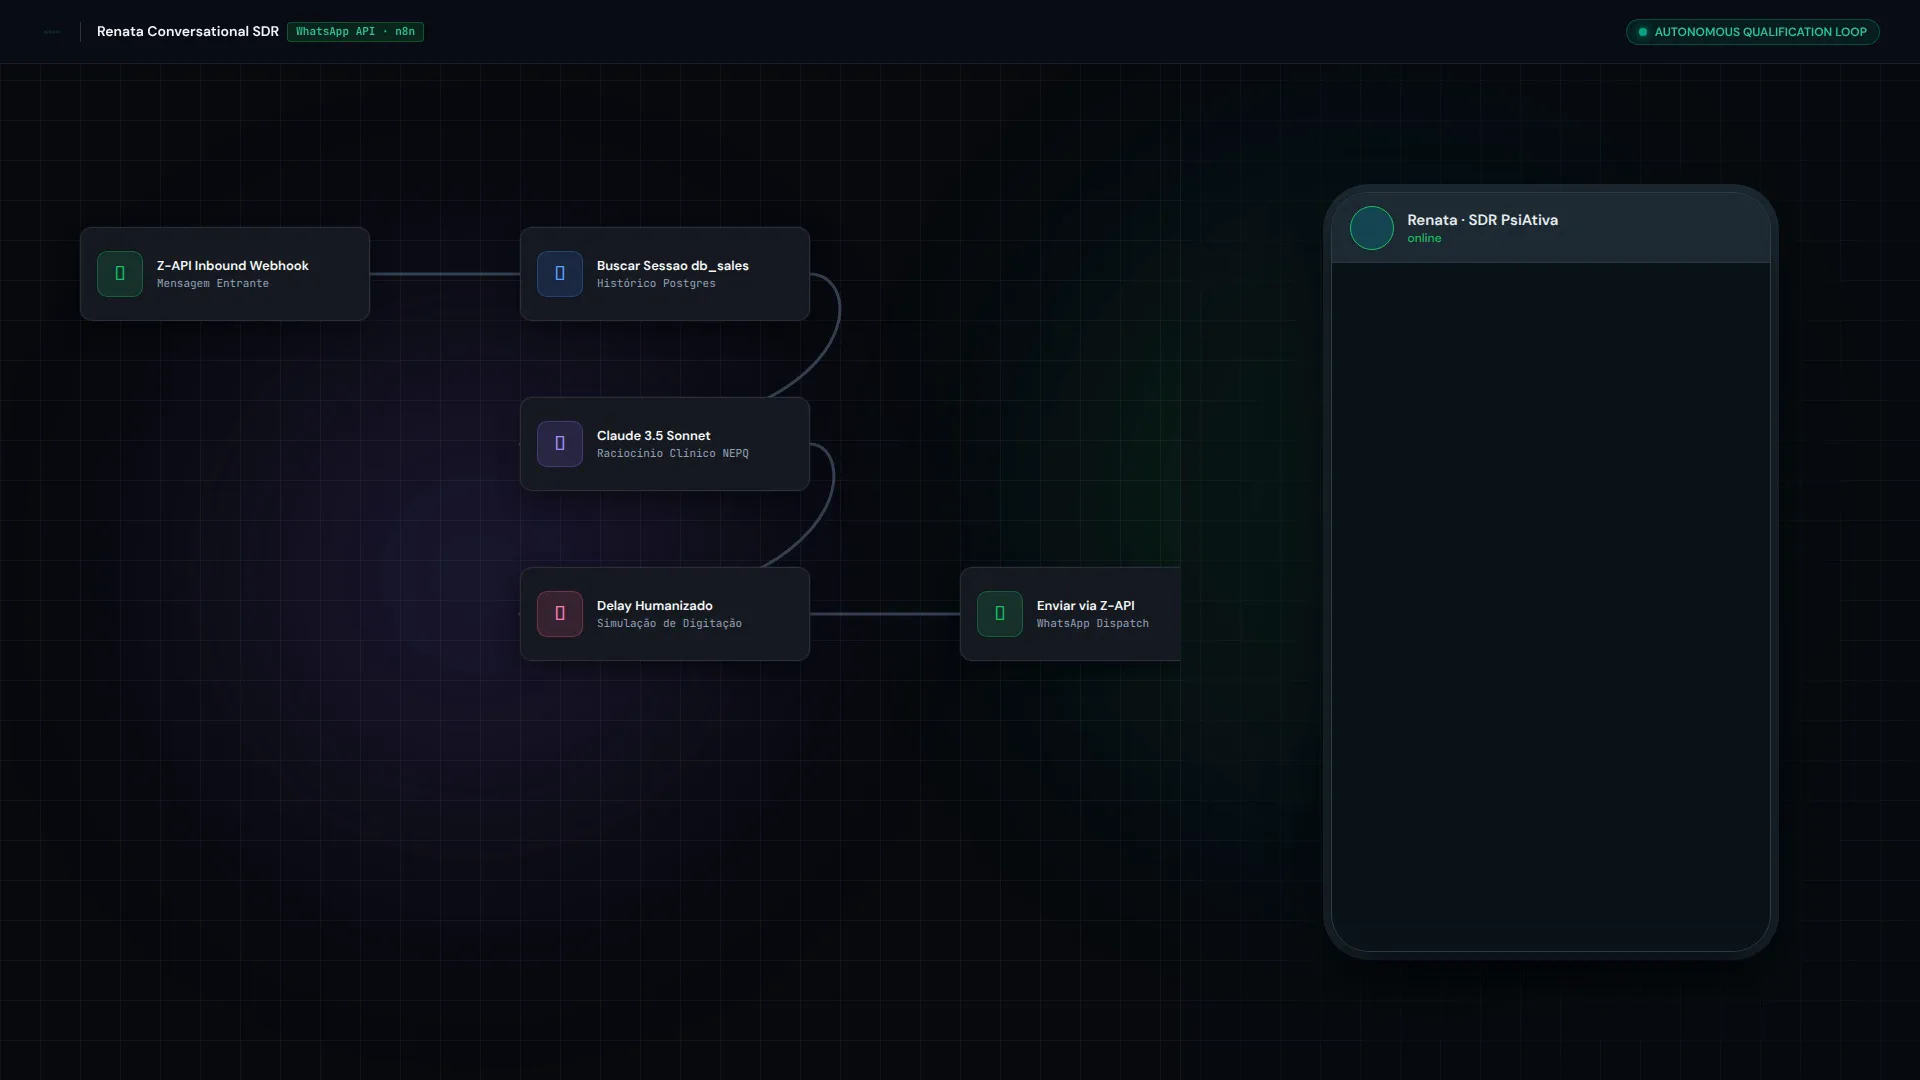Click the WhatsApp Dispatch subtitle

(x=1093, y=624)
